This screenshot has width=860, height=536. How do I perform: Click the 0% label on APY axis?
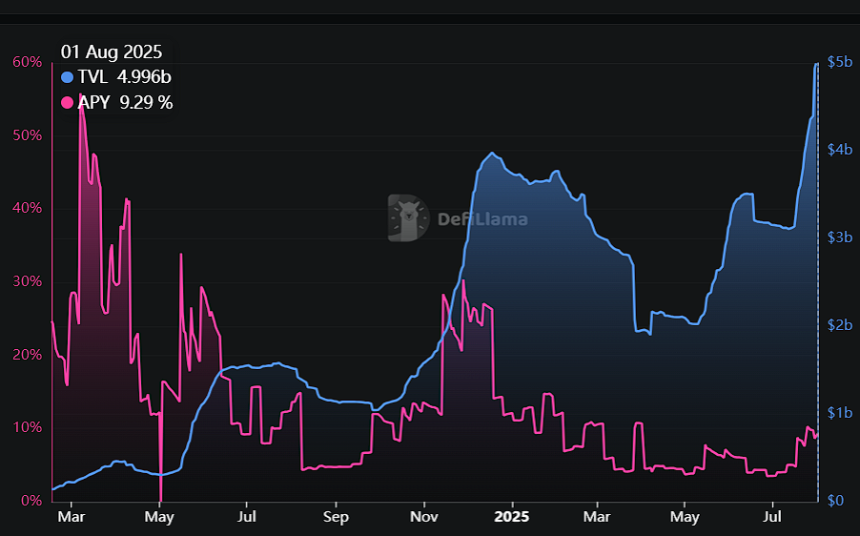pyautogui.click(x=31, y=500)
